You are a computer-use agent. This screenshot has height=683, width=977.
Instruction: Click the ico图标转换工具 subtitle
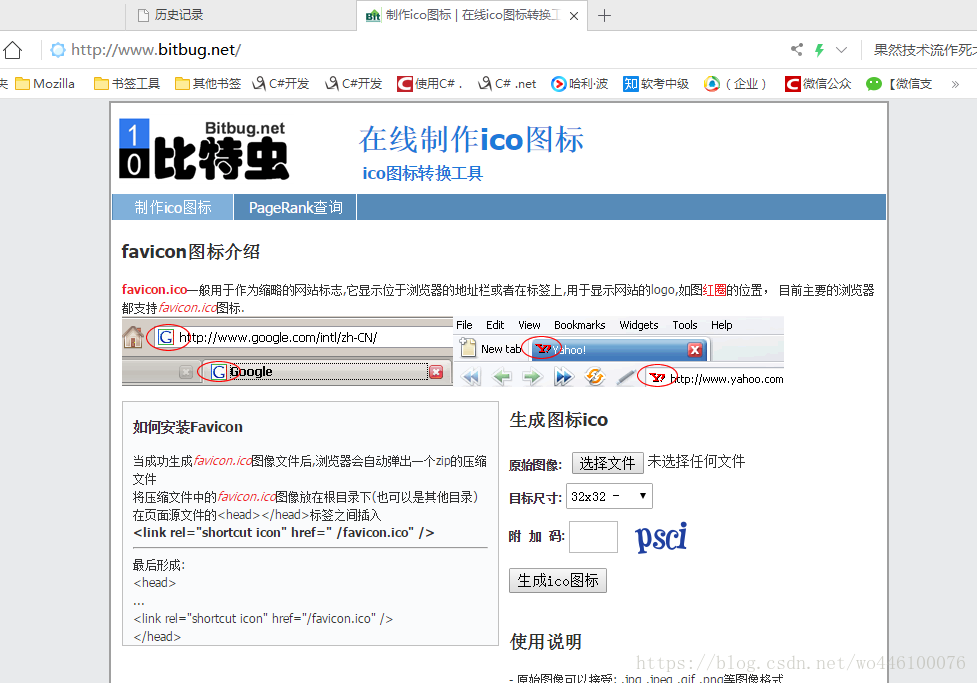[x=422, y=173]
